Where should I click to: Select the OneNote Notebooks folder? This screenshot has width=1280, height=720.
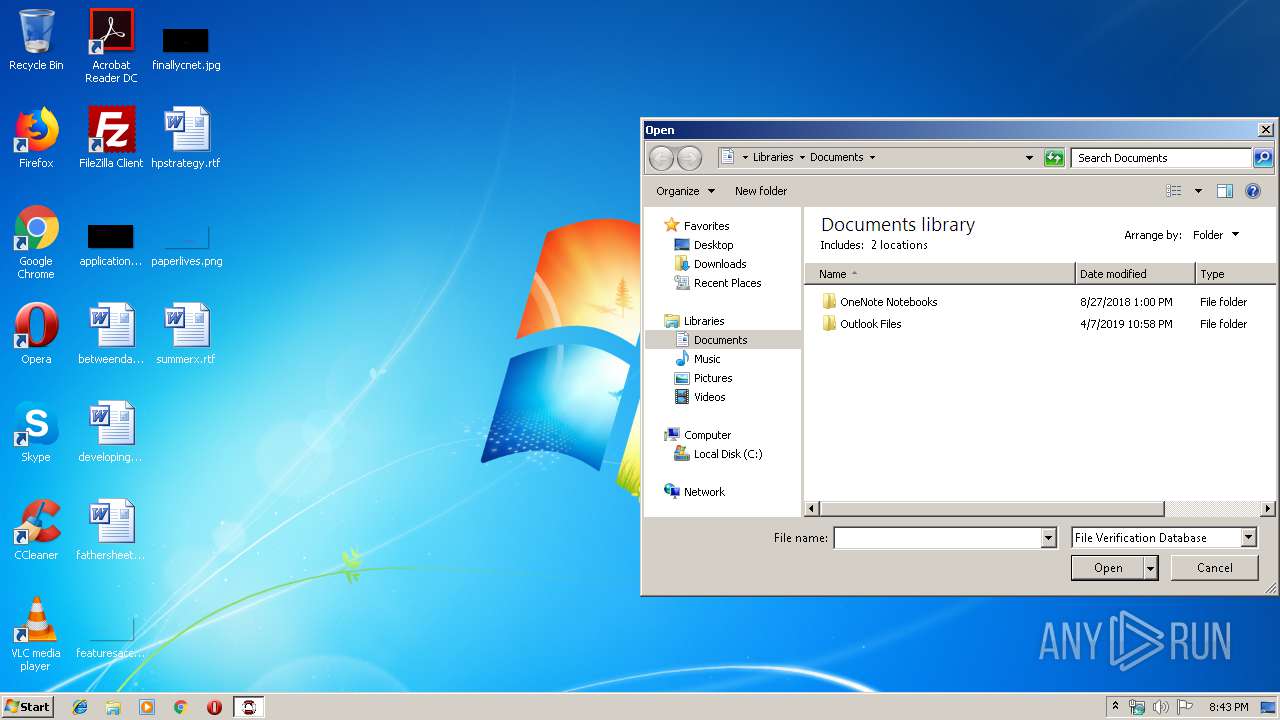(x=888, y=302)
